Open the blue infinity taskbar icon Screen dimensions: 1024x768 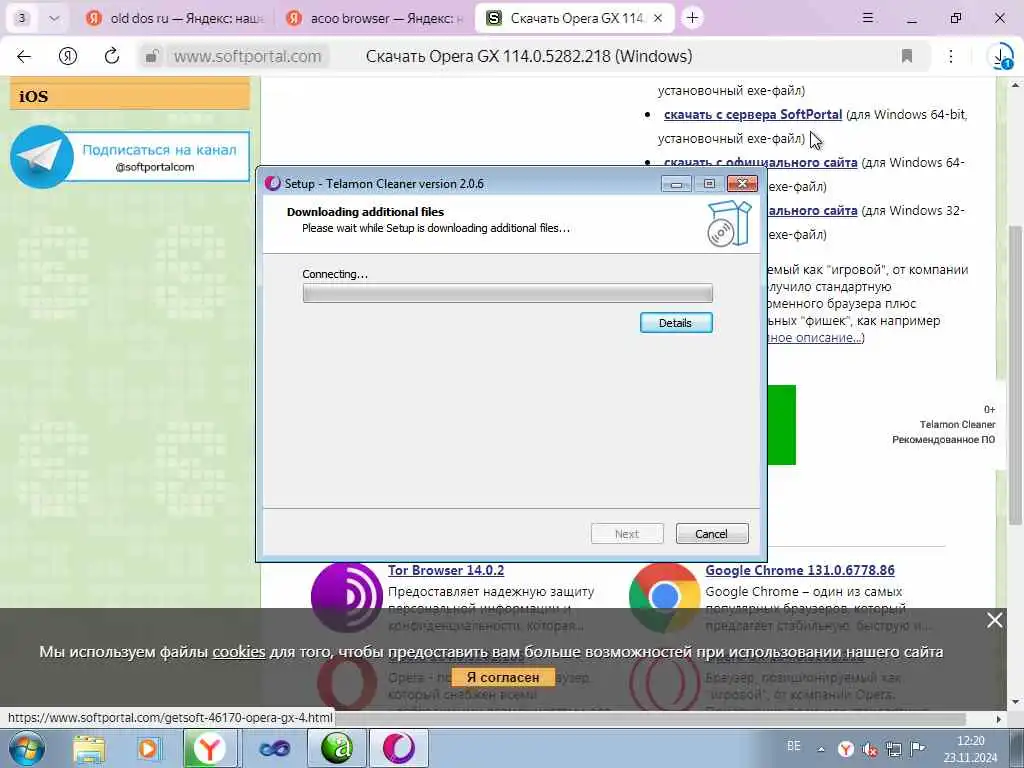274,749
